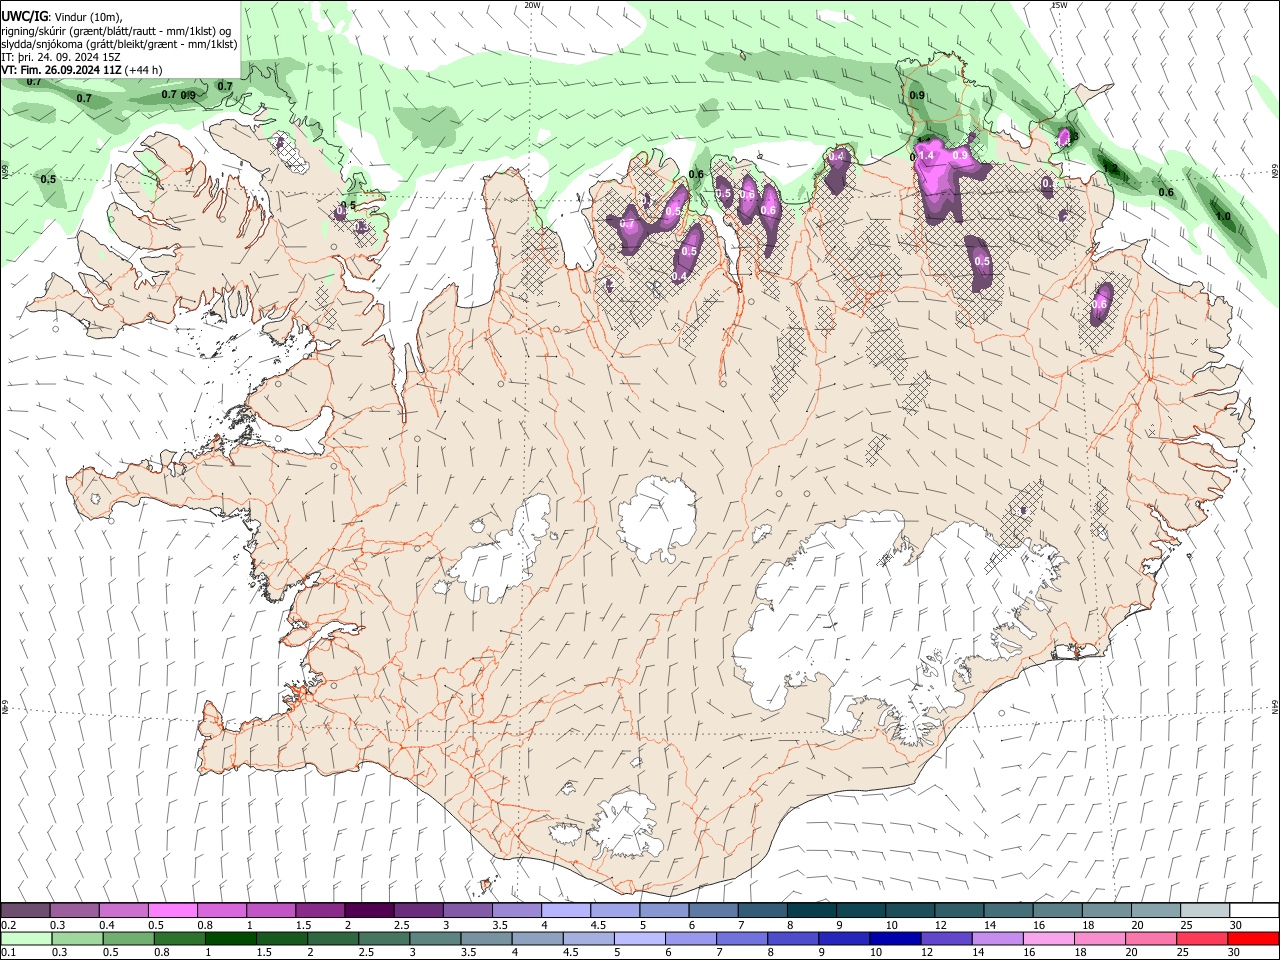Click the round white Hofsjökull glacier in central Iceland
The image size is (1280, 960).
click(657, 518)
